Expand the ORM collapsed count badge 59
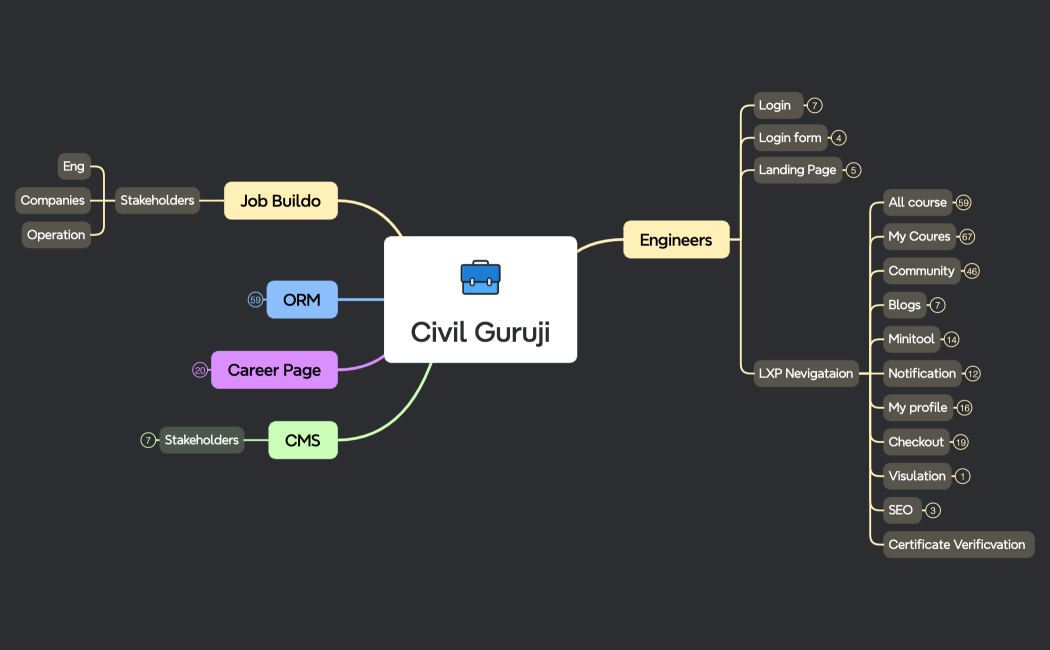The height and width of the screenshot is (650, 1050). coord(255,300)
